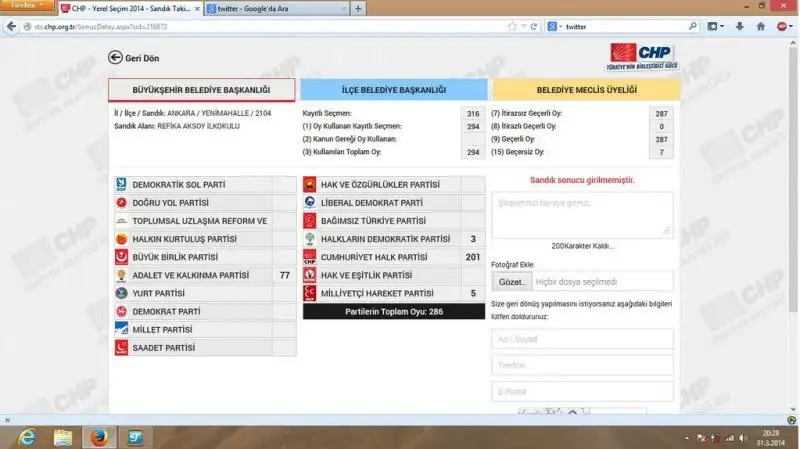This screenshot has width=800, height=449.
Task: Click the browser URL address bar
Action: coord(265,27)
